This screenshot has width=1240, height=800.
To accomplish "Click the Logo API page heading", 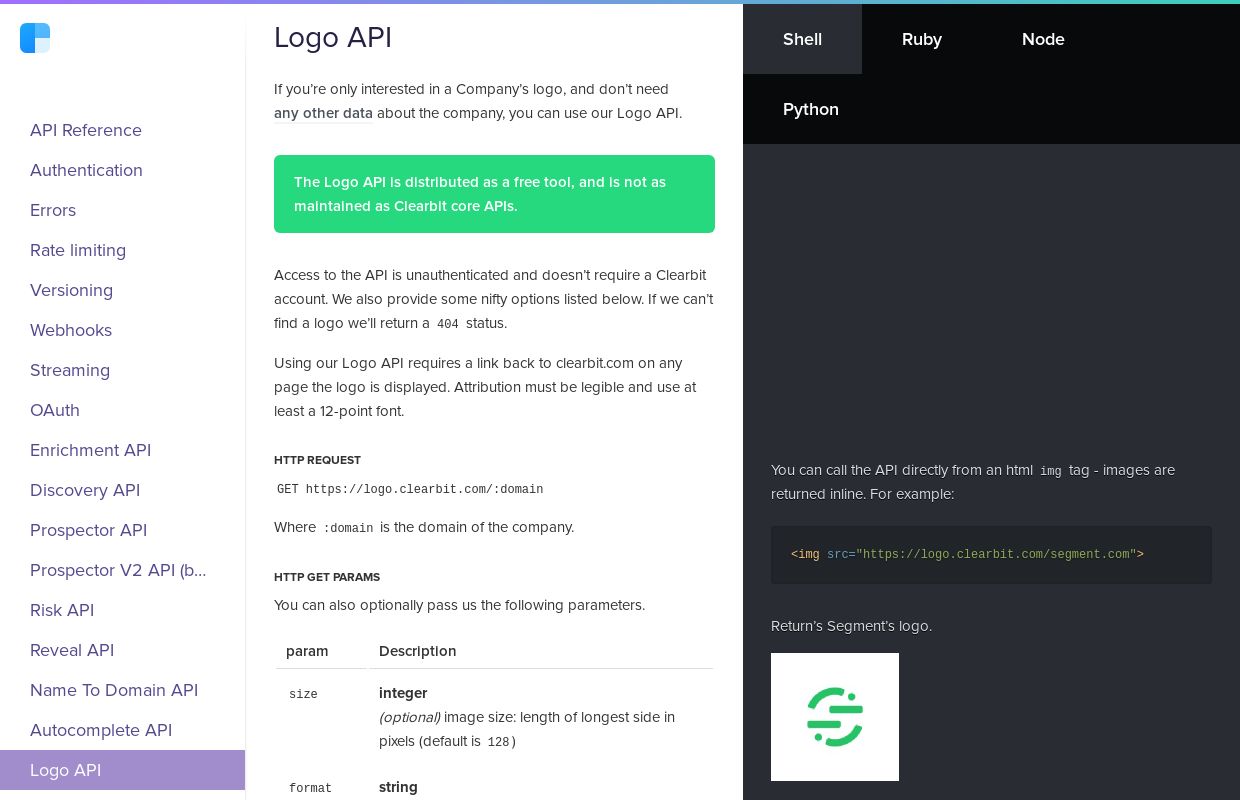I will 333,37.
